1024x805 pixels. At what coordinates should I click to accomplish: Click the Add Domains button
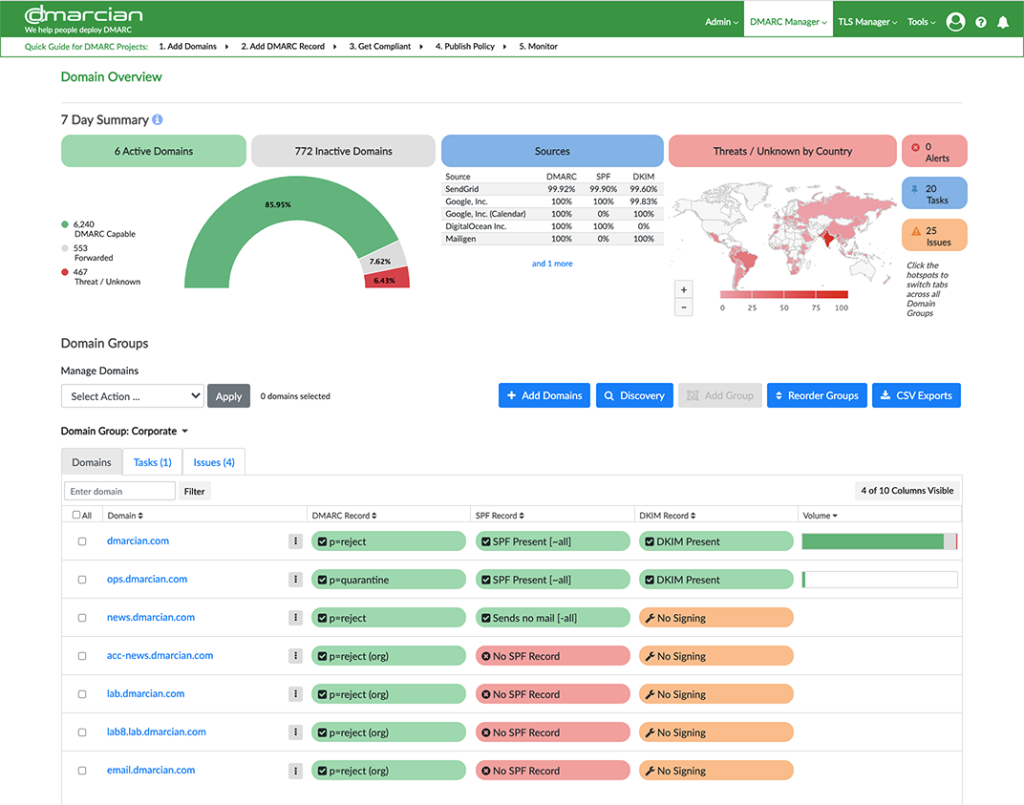[544, 395]
